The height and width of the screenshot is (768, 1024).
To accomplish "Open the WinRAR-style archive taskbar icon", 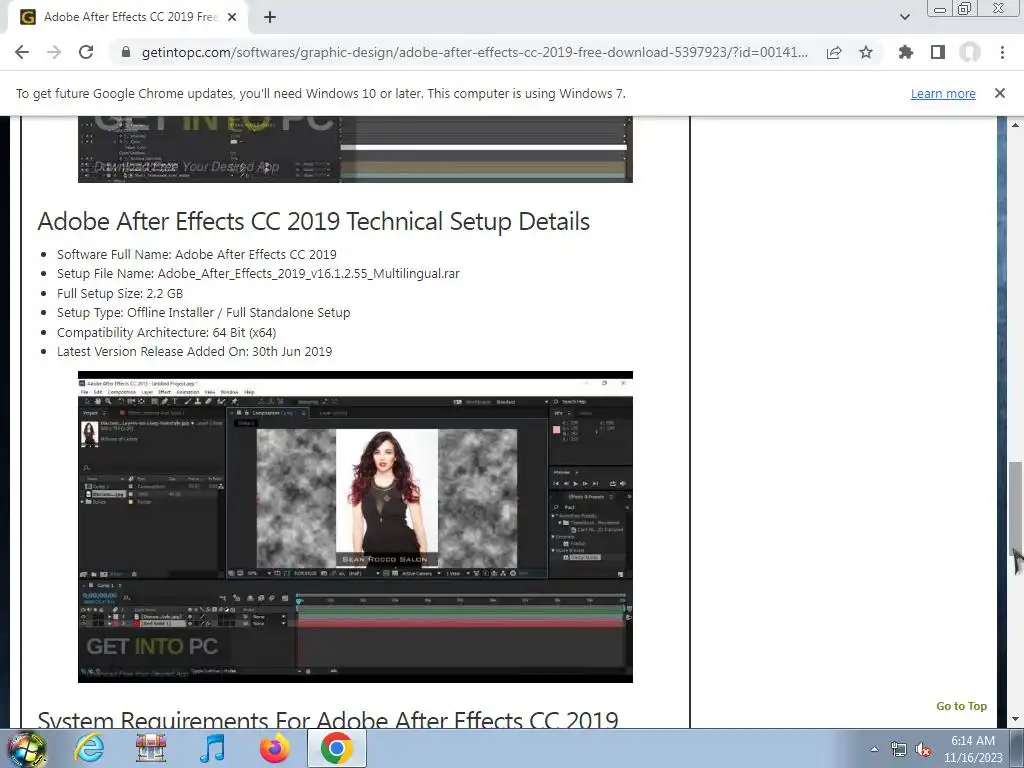I will click(151, 748).
